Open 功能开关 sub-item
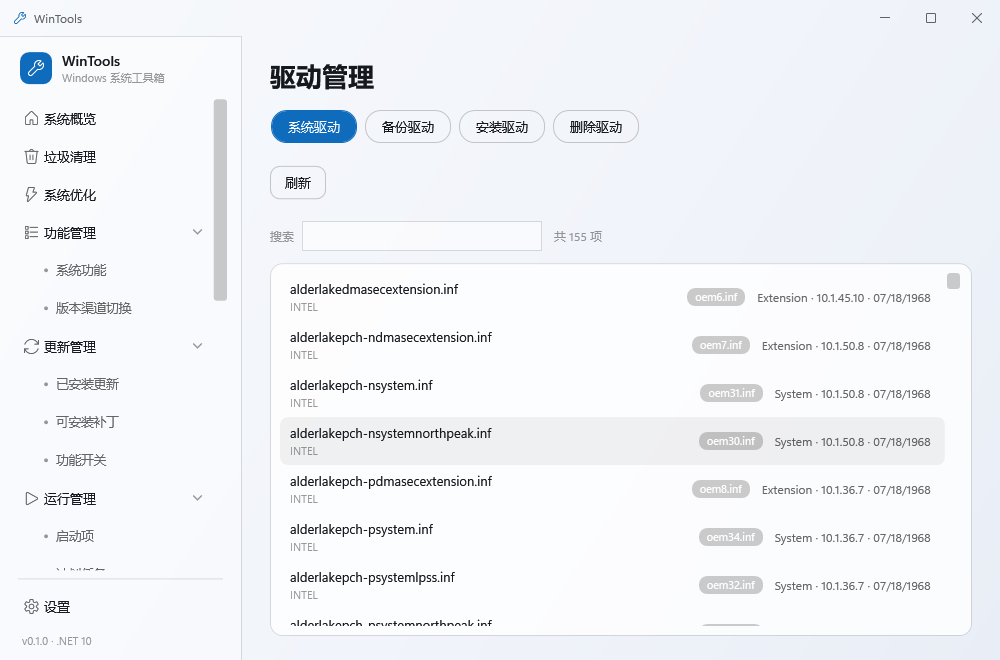The height and width of the screenshot is (660, 1000). (x=81, y=460)
